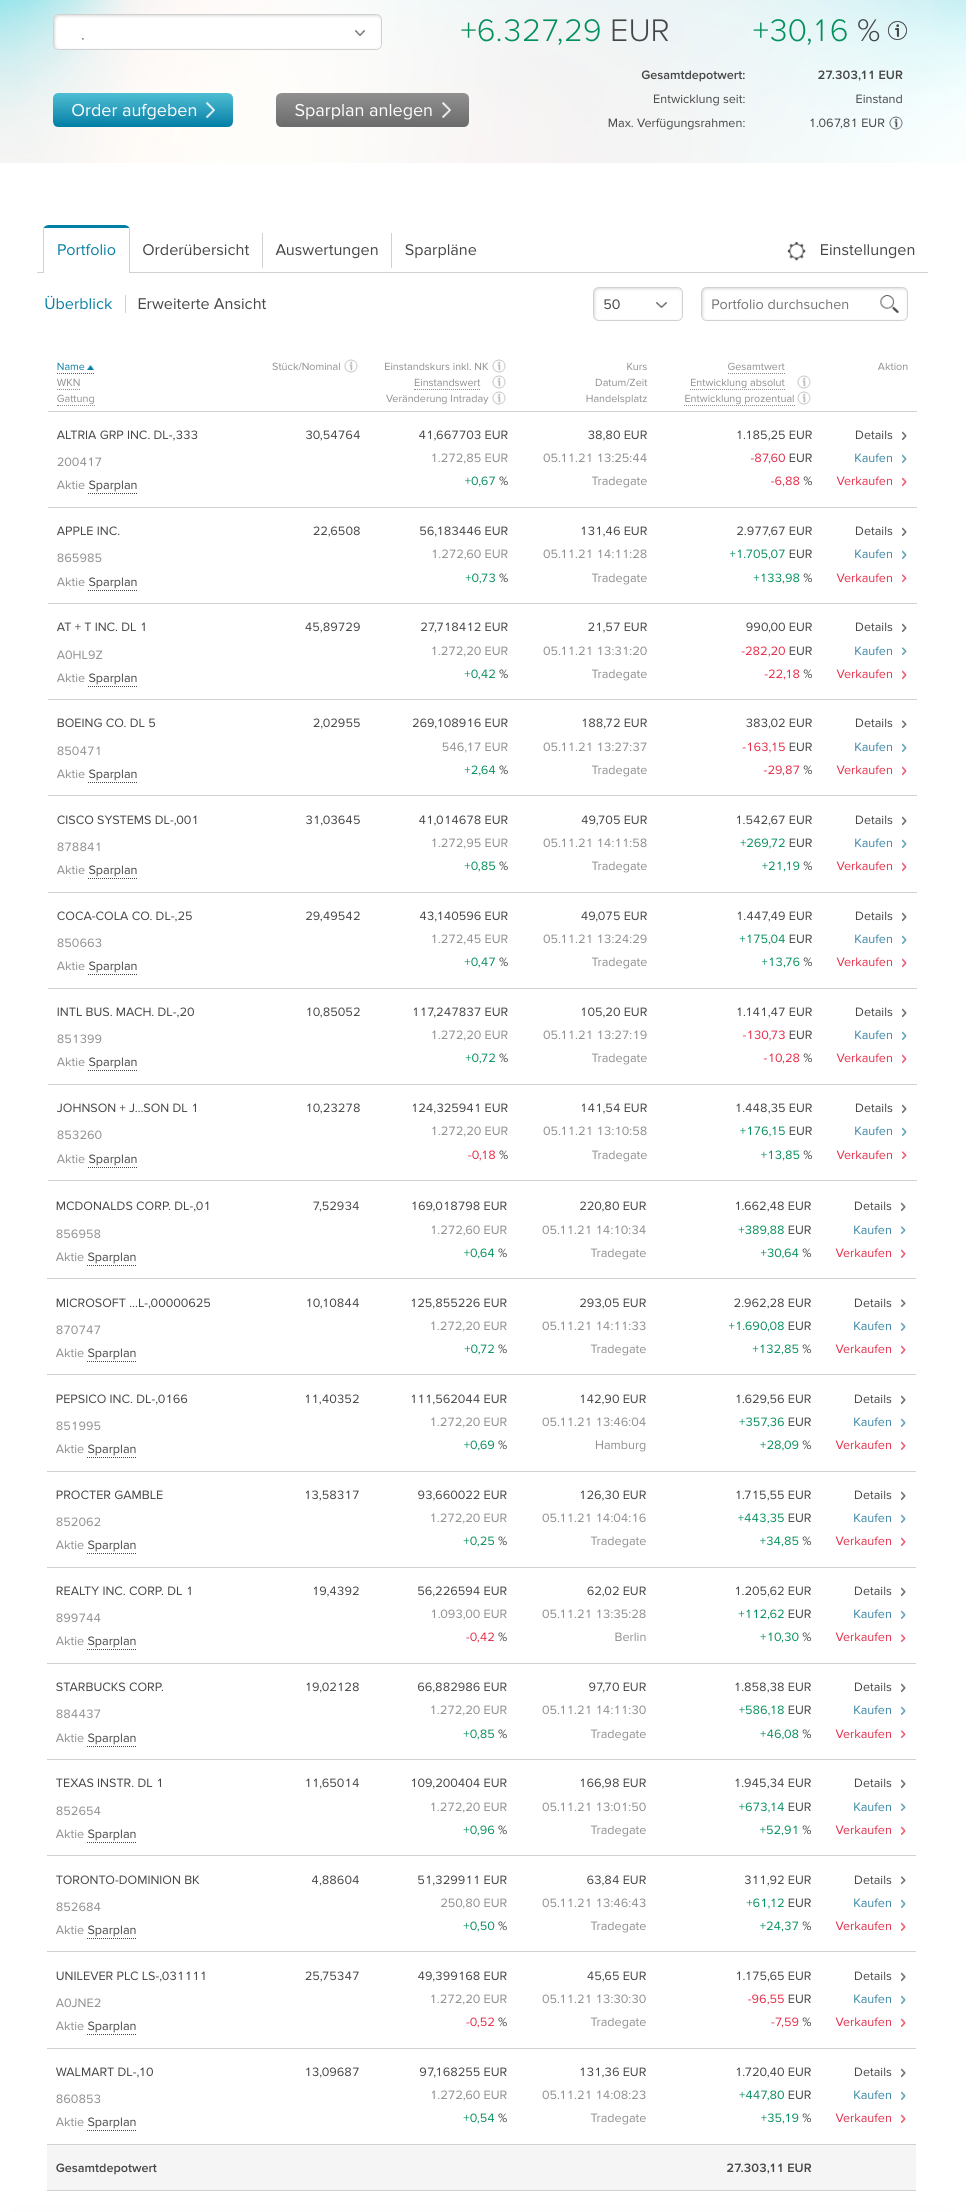Select the Überblick view
The image size is (966, 2212).
click(78, 304)
